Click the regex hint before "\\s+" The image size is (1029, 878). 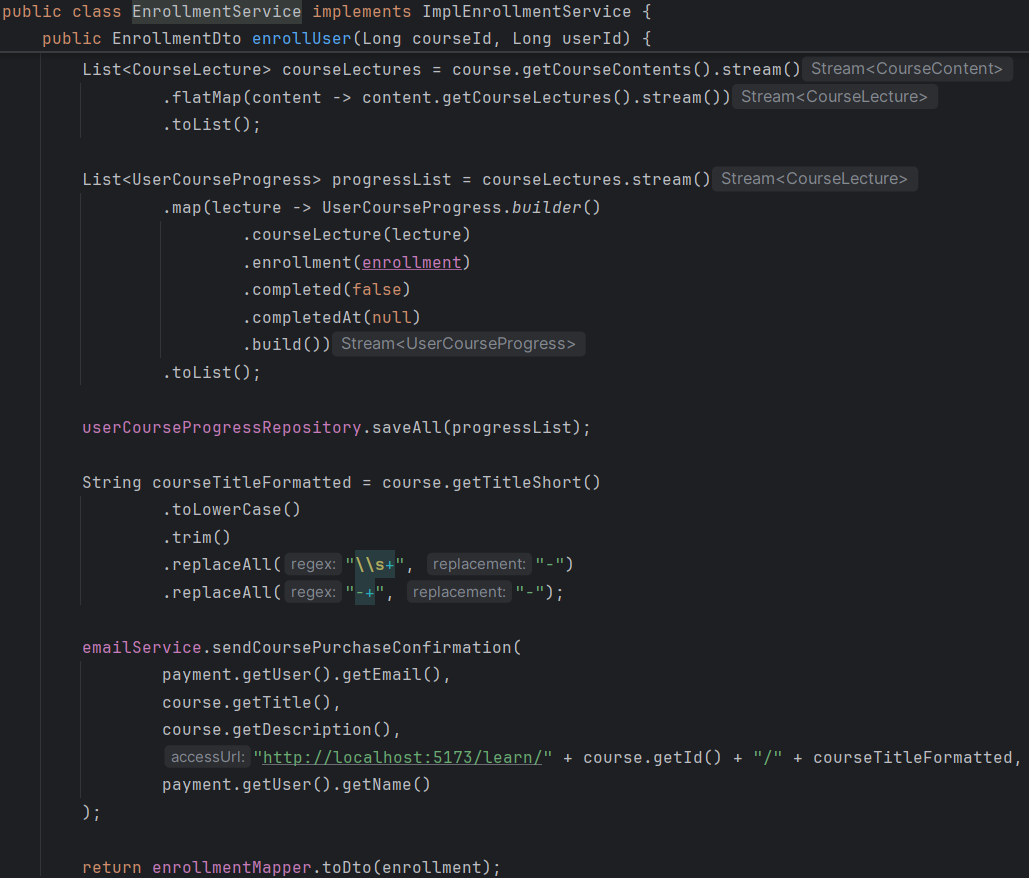coord(312,564)
